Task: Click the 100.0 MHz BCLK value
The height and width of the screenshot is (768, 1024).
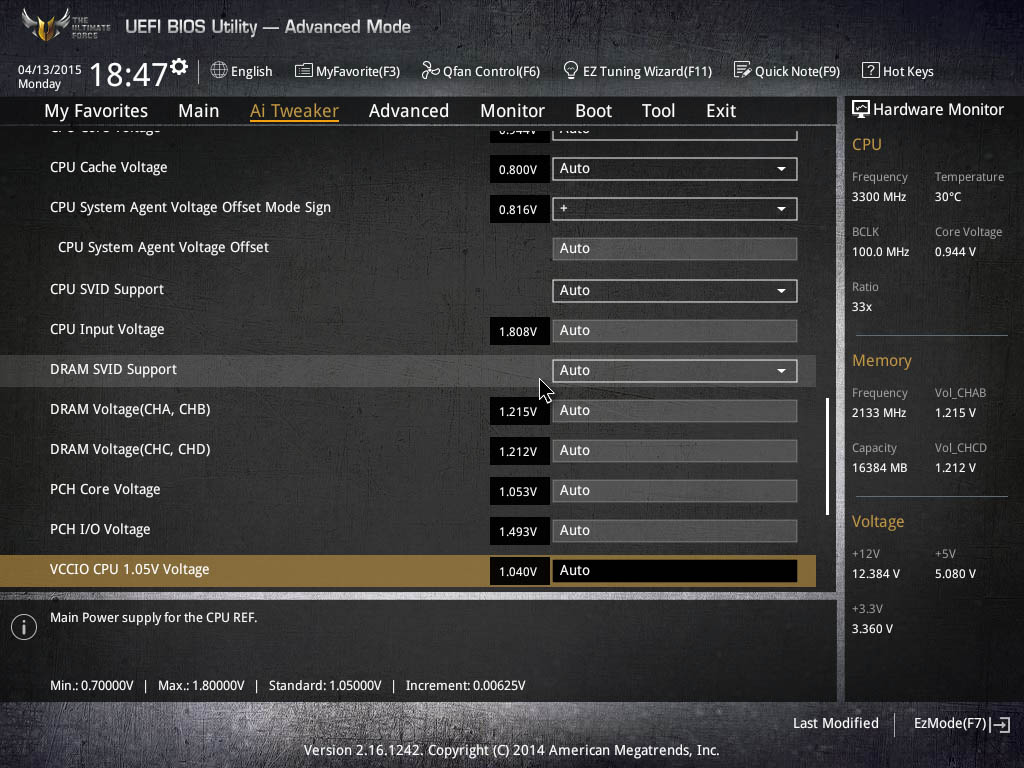Action: [880, 251]
